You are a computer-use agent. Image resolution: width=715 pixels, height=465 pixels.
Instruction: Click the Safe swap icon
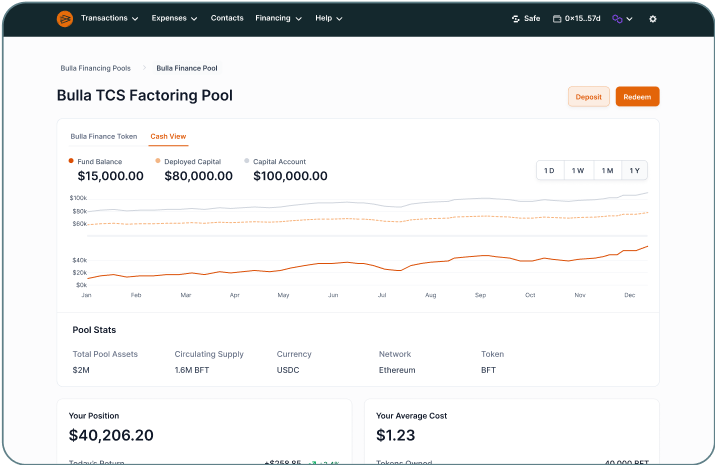[x=516, y=19]
